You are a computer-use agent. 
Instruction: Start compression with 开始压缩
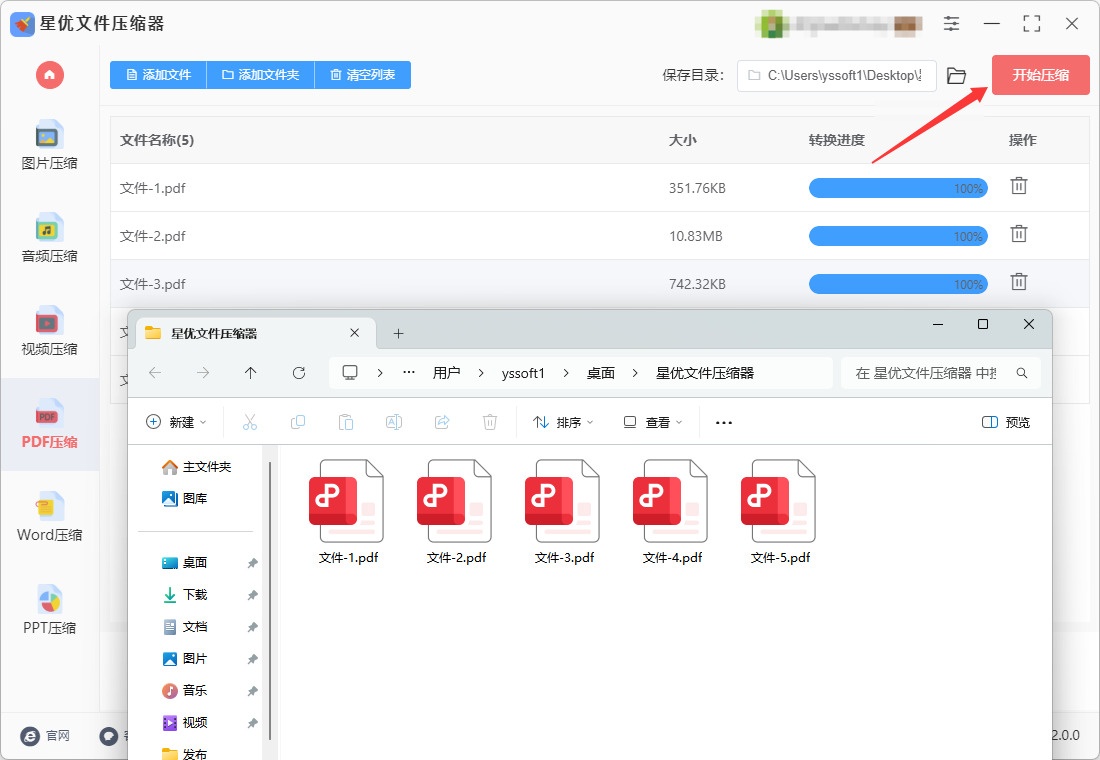pyautogui.click(x=1040, y=75)
